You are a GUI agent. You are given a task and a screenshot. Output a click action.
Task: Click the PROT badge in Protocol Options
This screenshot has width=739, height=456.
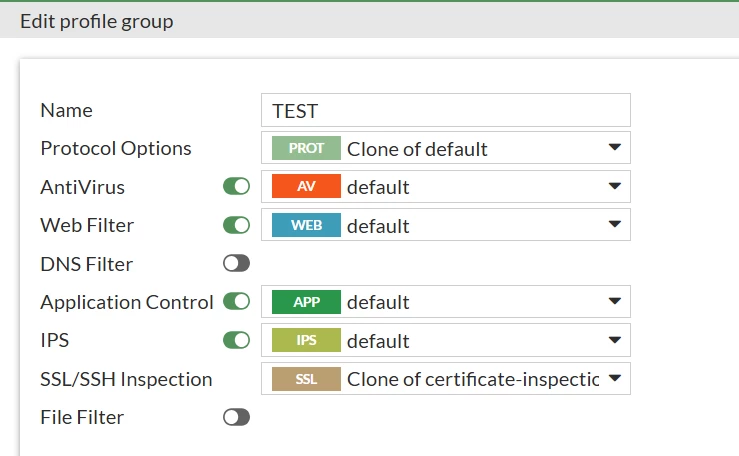306,148
